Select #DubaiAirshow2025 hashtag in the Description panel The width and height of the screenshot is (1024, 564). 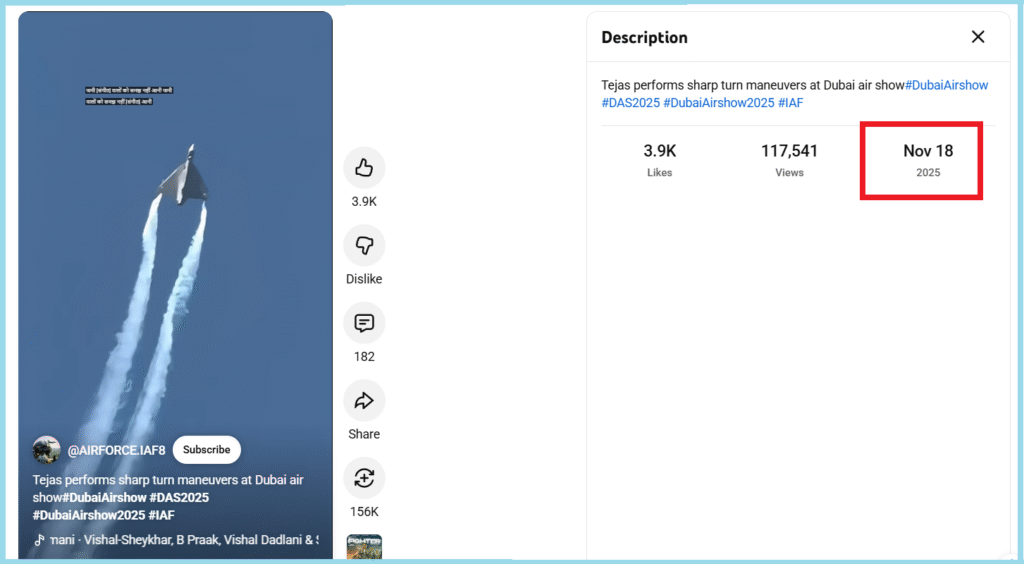tap(718, 103)
